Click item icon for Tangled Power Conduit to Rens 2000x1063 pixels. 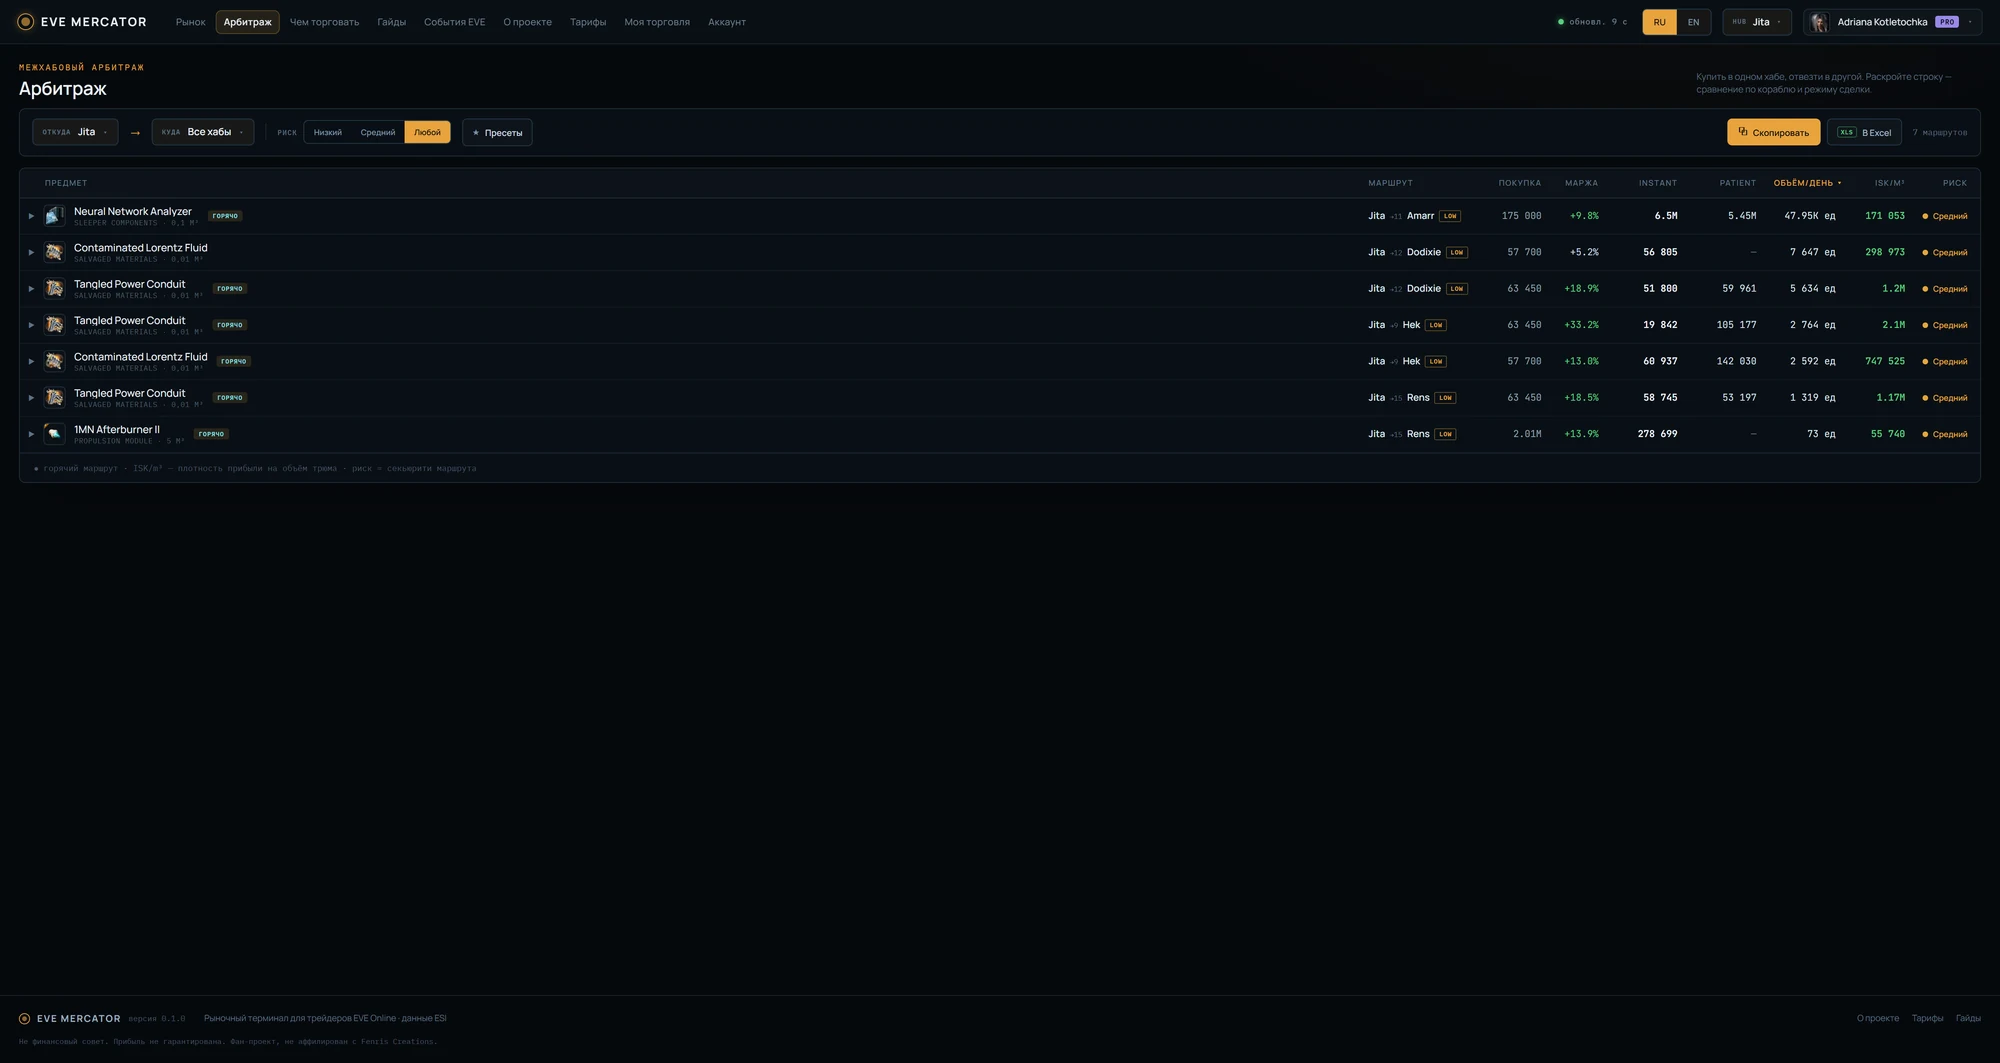click(54, 397)
